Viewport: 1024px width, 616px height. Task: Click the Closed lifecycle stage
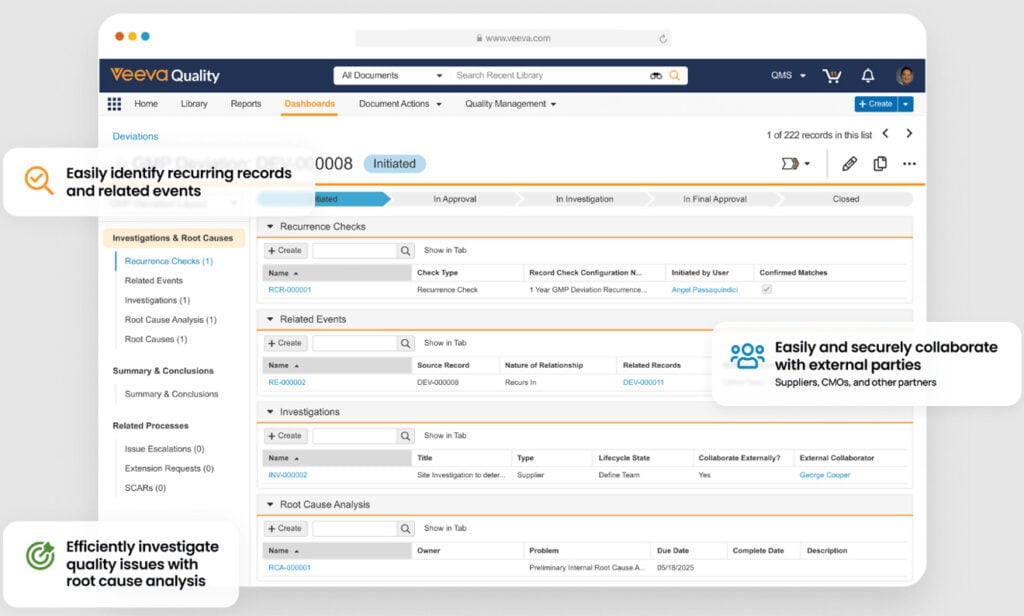pyautogui.click(x=846, y=199)
